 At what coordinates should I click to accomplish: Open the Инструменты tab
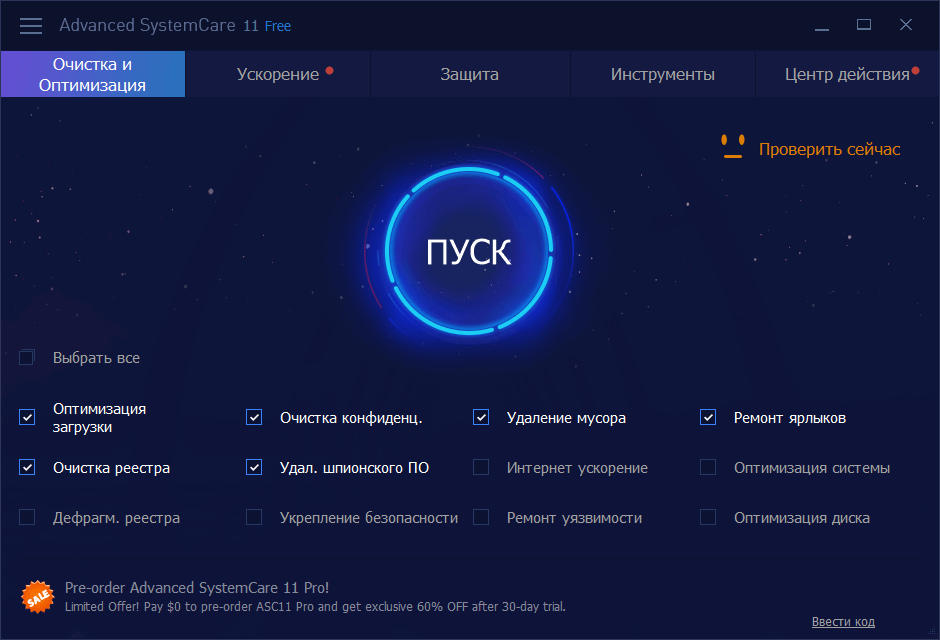click(x=662, y=74)
